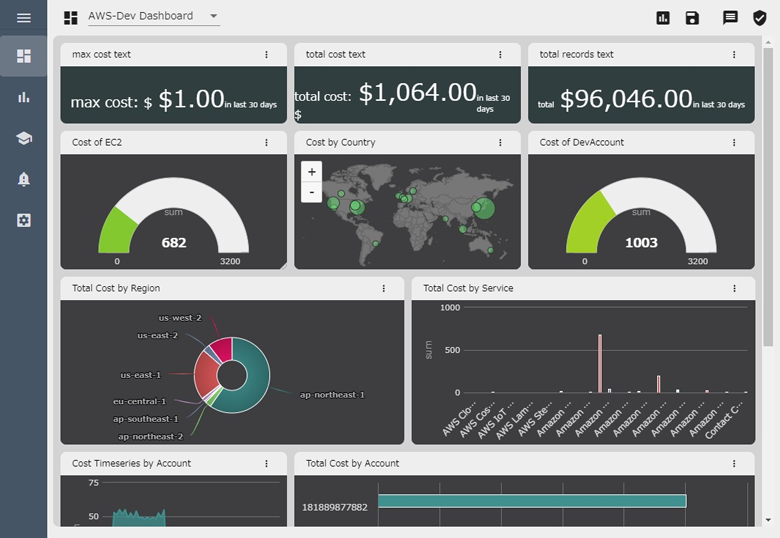Expand the AWS-Dev Dashboard dropdown
Image resolution: width=780 pixels, height=538 pixels.
pyautogui.click(x=213, y=16)
